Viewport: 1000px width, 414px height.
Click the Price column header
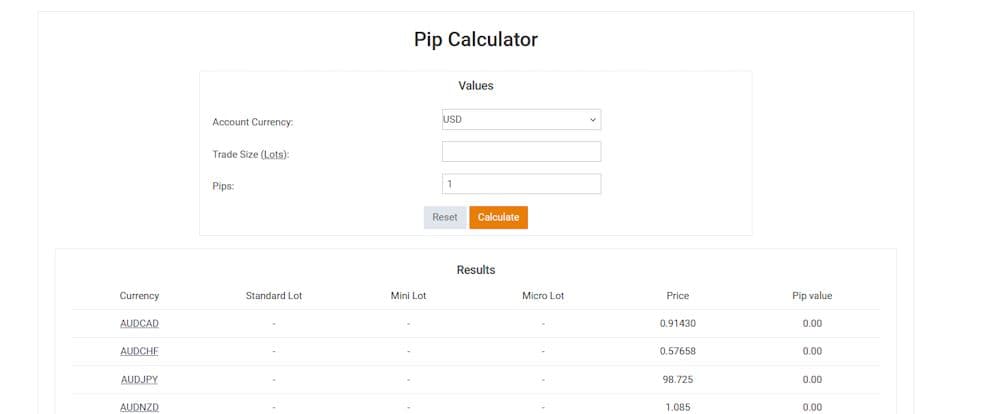pyautogui.click(x=677, y=296)
